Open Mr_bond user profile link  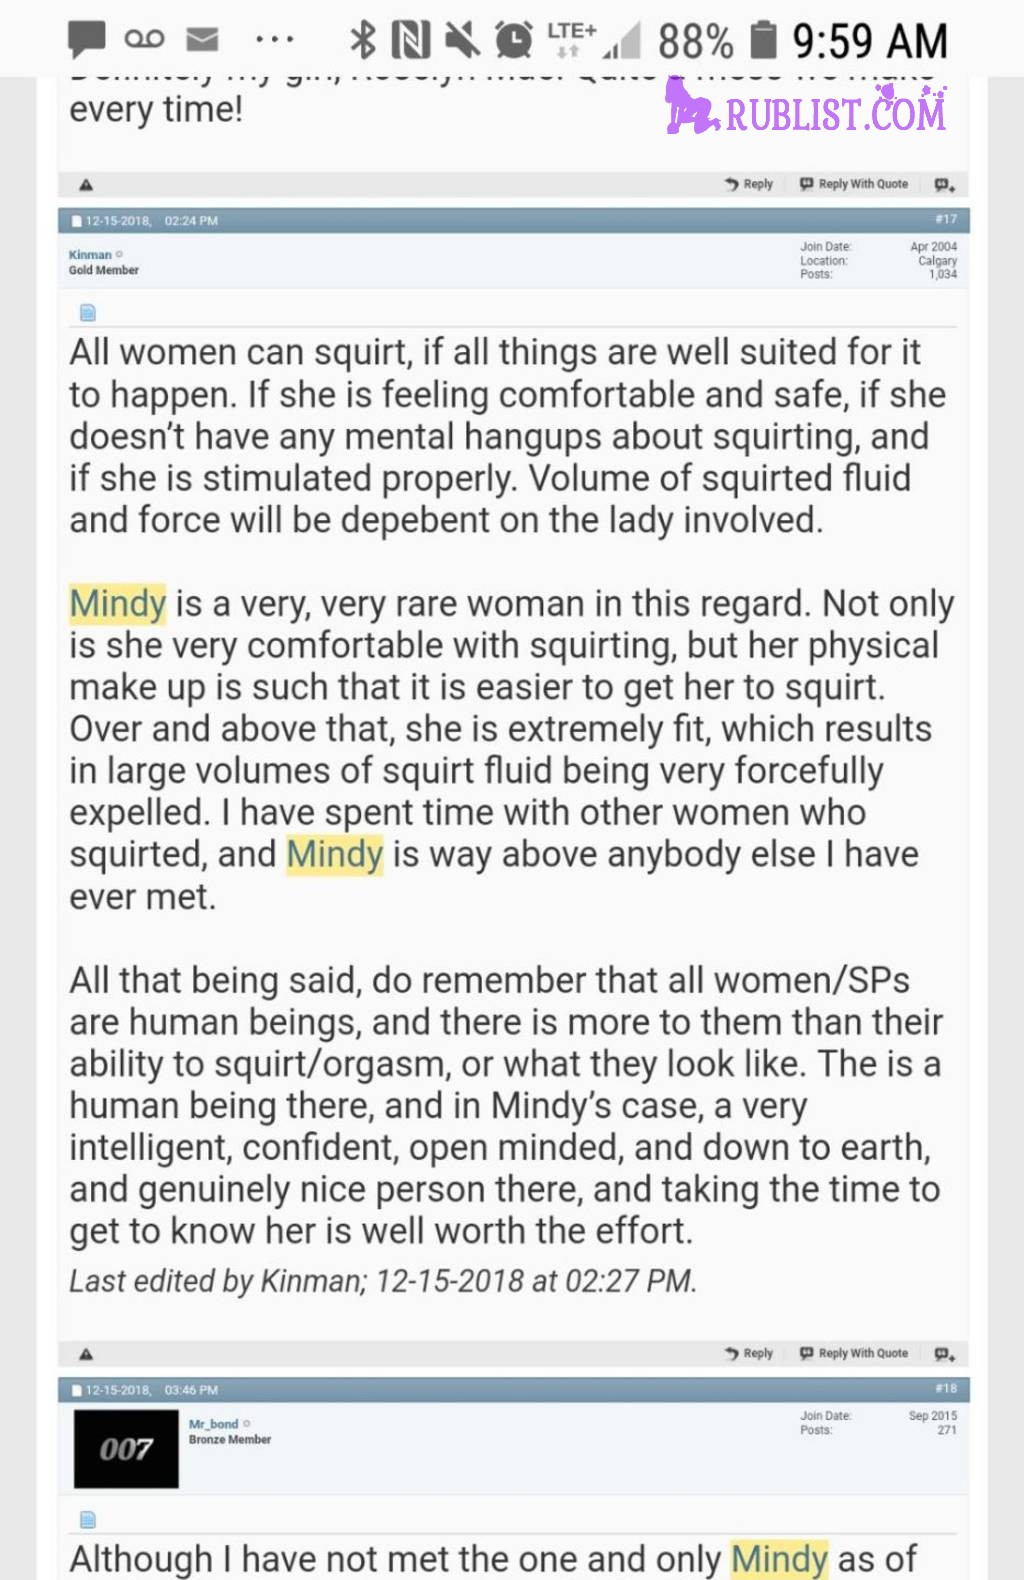214,1424
